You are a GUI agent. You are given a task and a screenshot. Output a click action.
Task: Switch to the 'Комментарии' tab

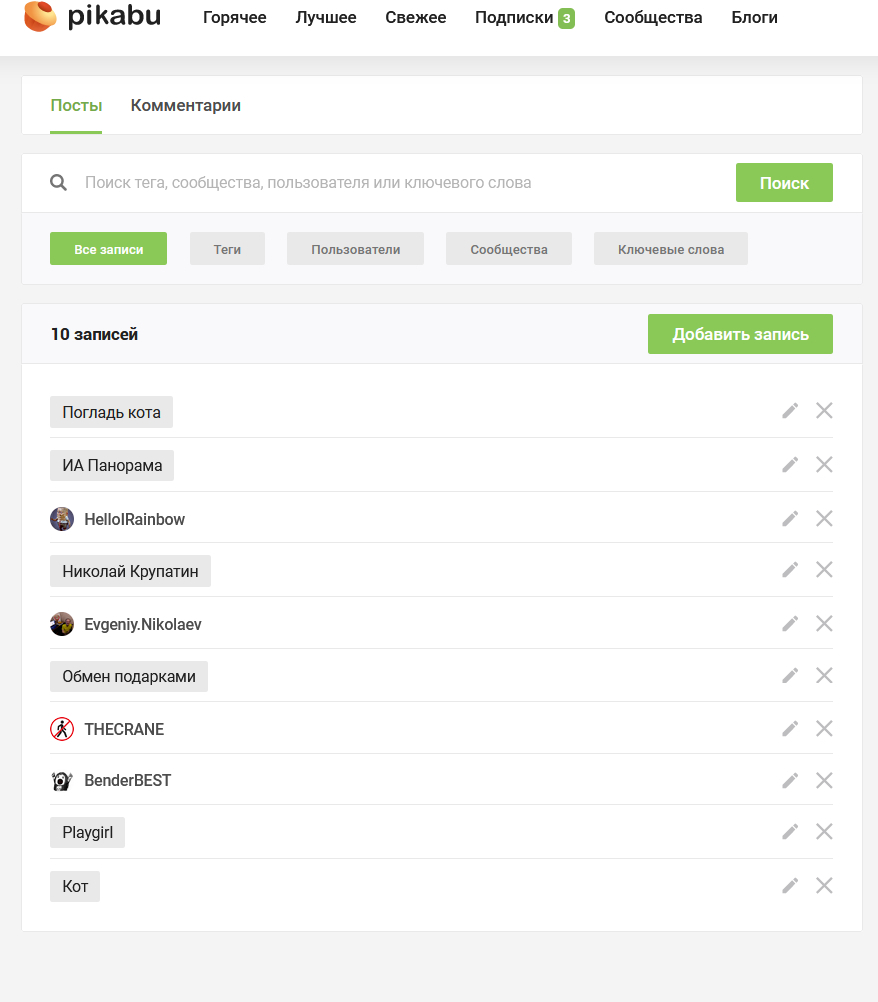point(185,105)
